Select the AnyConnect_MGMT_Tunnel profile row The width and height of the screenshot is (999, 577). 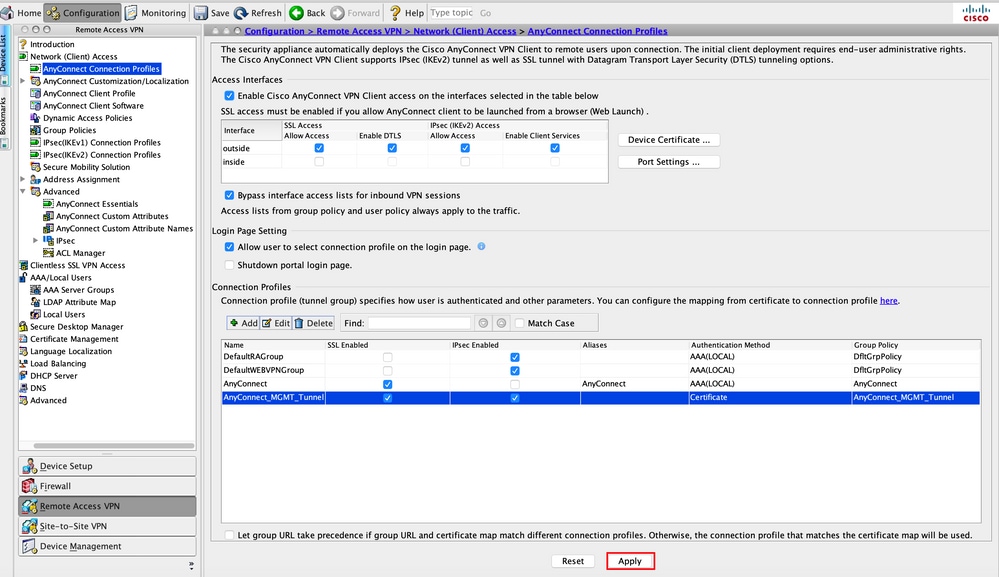[x=601, y=397]
